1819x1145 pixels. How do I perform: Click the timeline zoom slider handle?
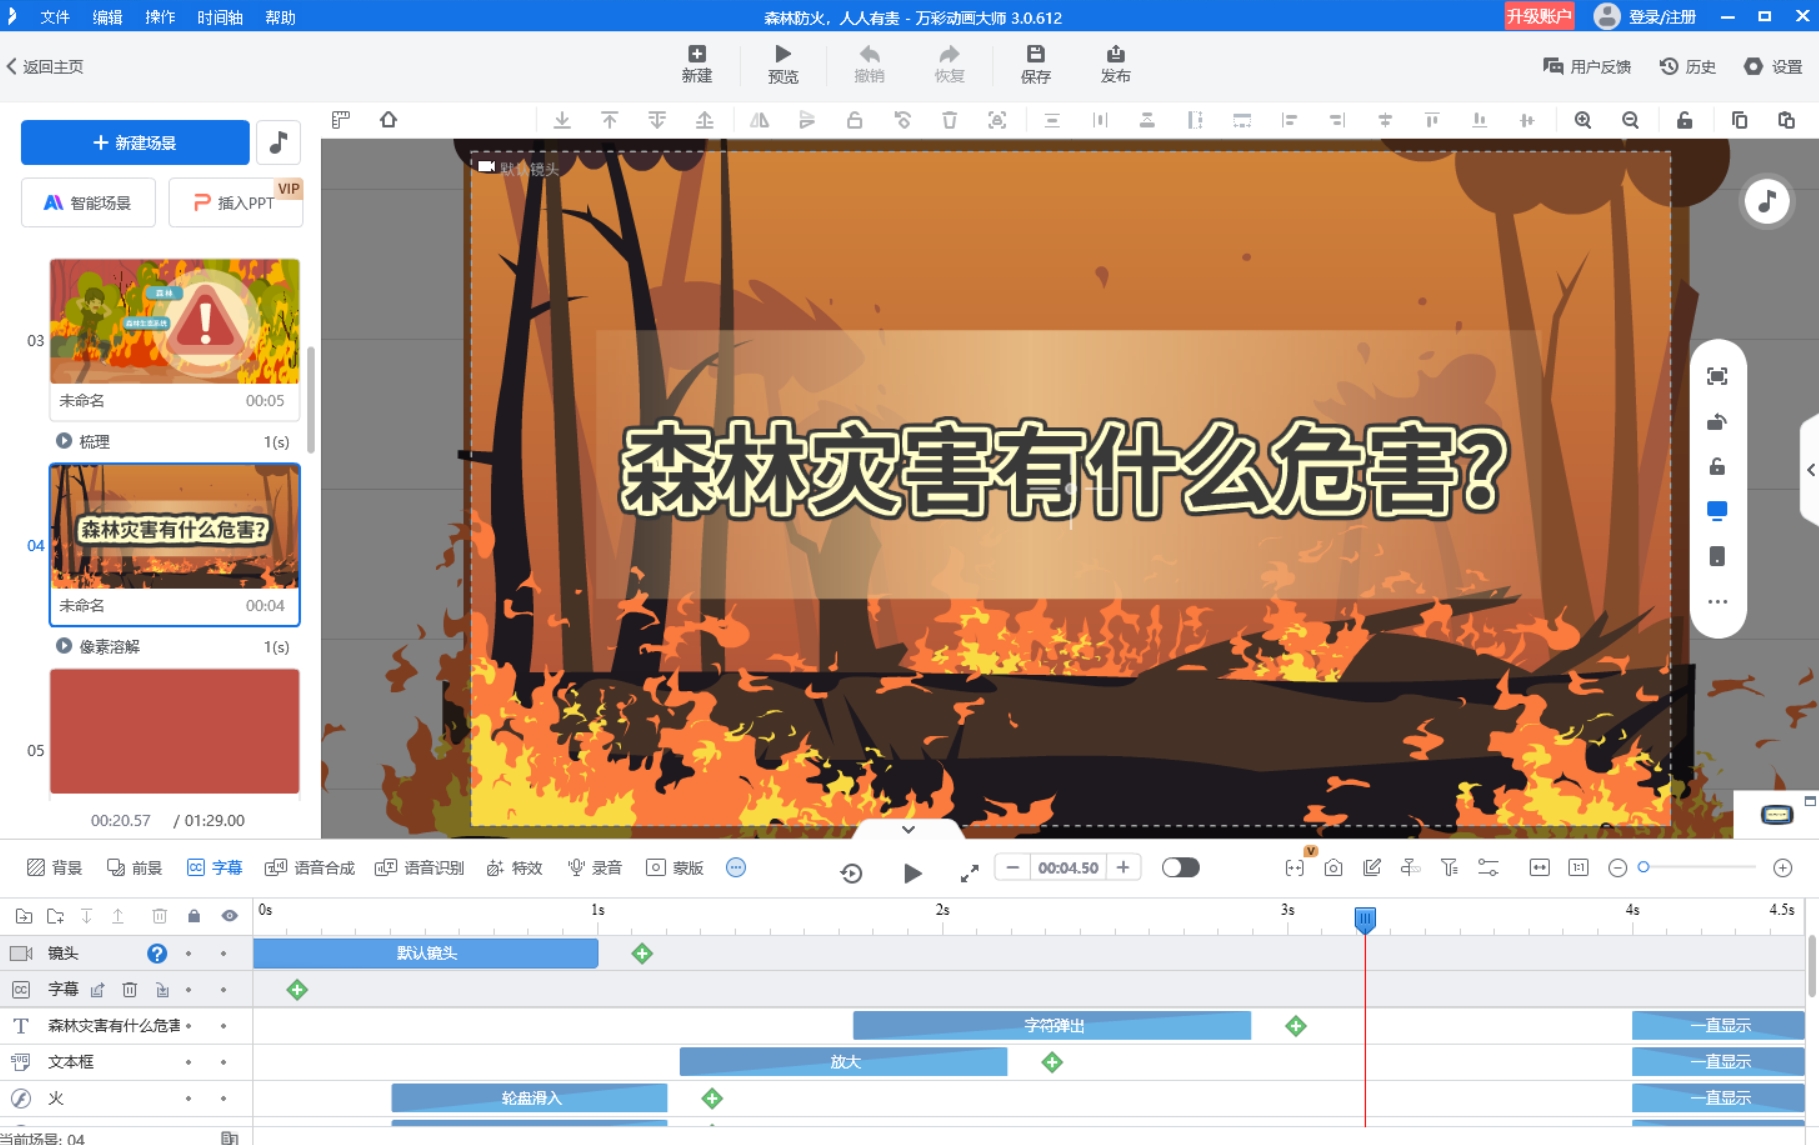coord(1643,868)
